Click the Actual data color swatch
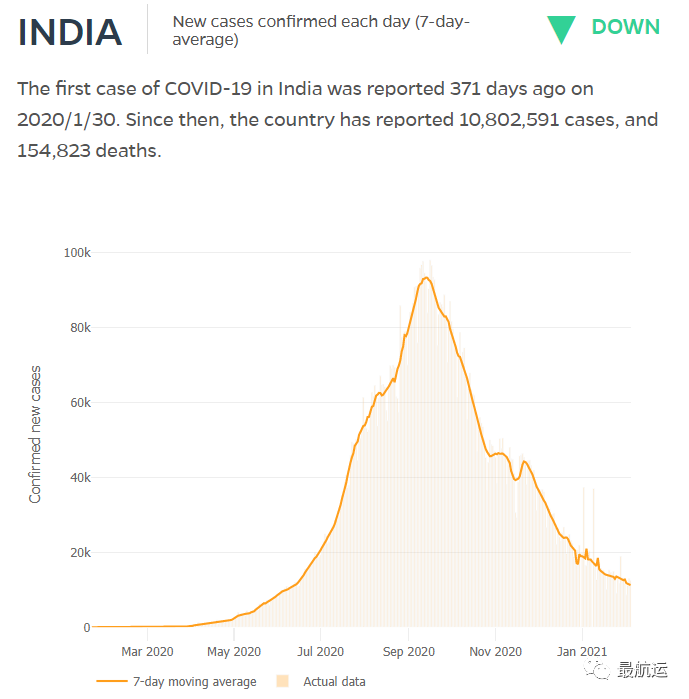Image resolution: width=689 pixels, height=699 pixels. [x=282, y=682]
